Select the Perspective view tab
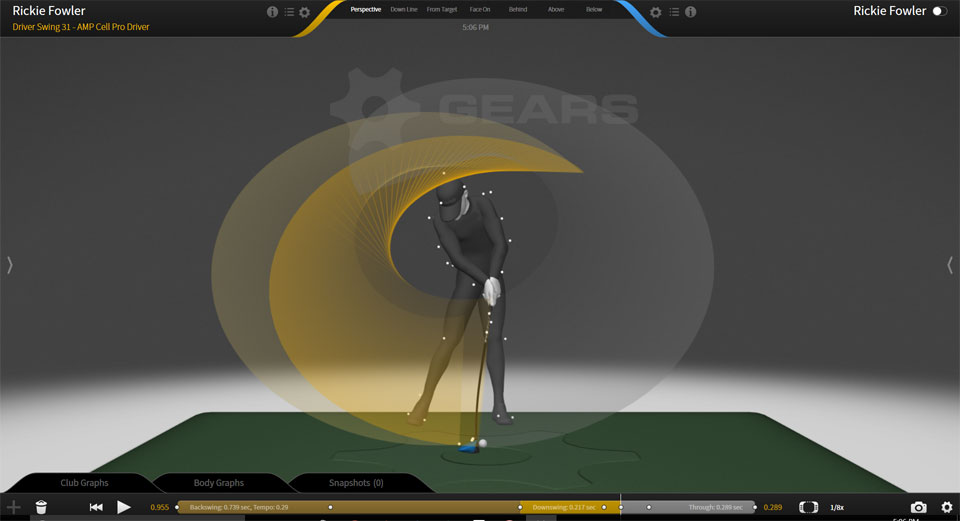960x521 pixels. pyautogui.click(x=366, y=9)
